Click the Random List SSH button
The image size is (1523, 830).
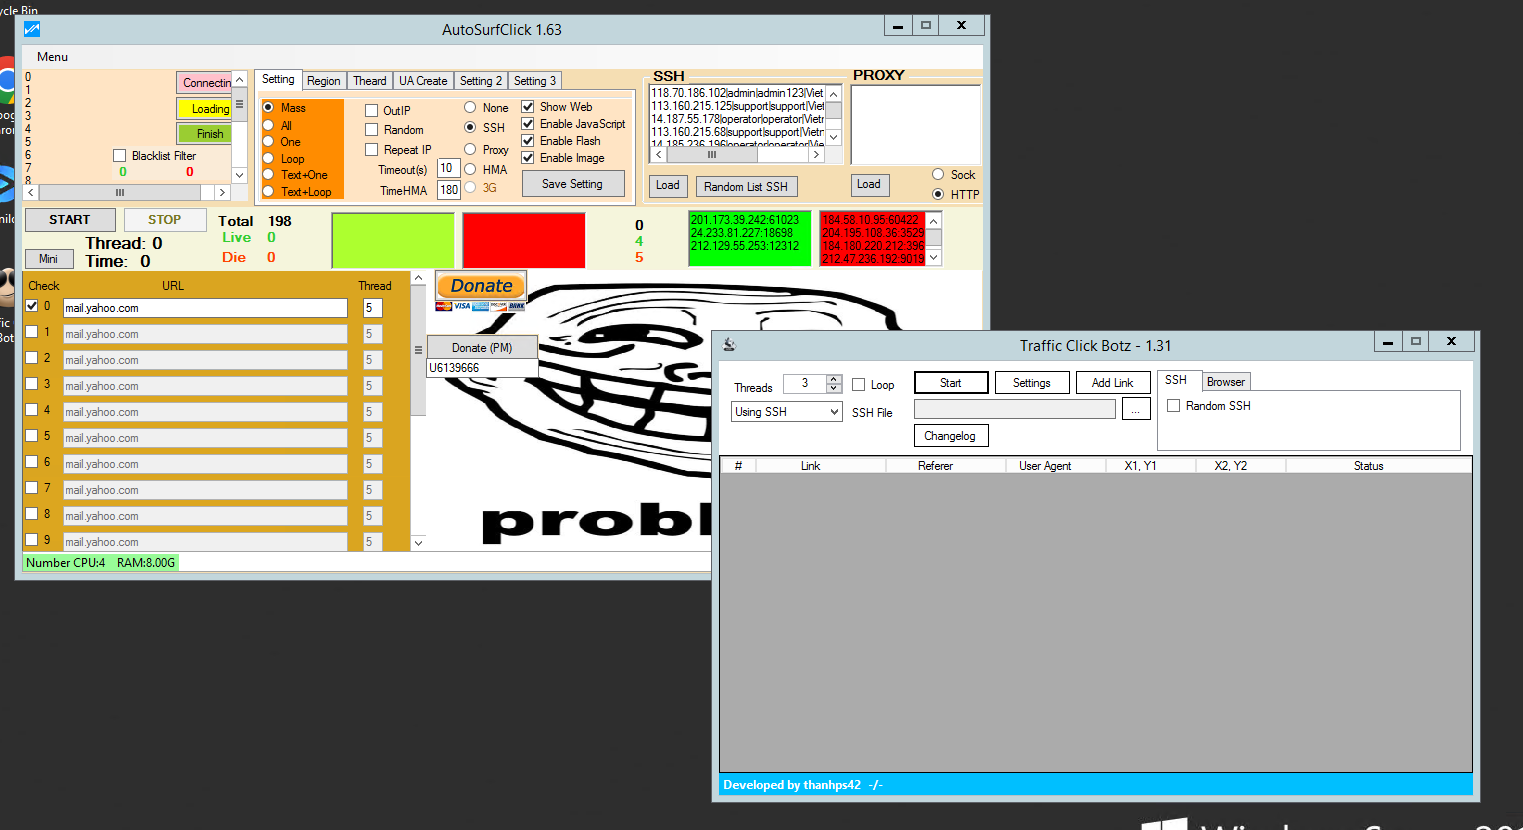746,186
